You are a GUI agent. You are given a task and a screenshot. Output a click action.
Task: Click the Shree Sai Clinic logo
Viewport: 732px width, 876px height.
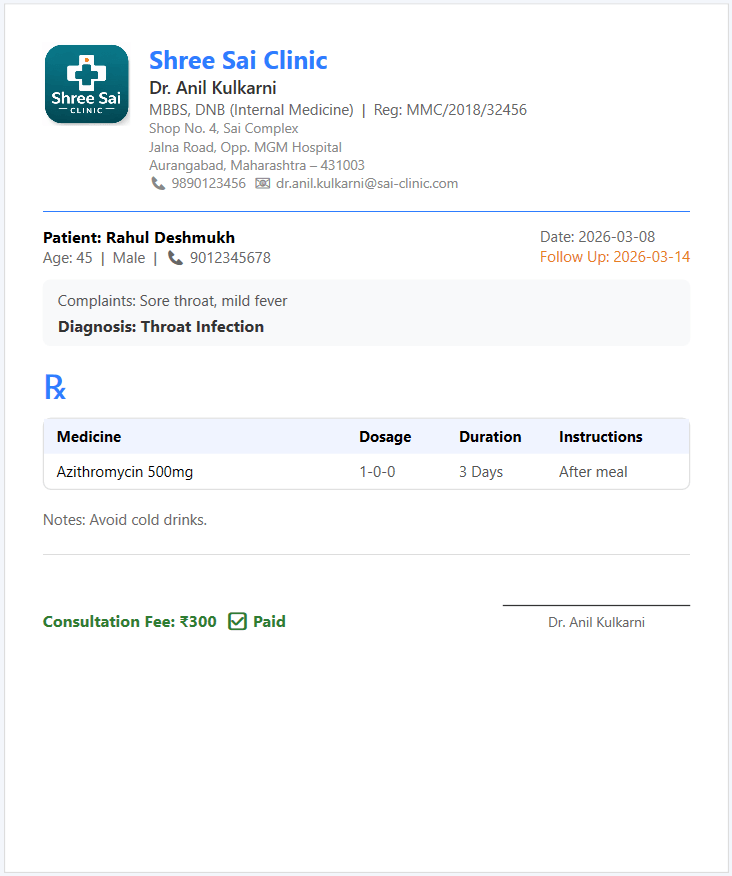click(87, 84)
